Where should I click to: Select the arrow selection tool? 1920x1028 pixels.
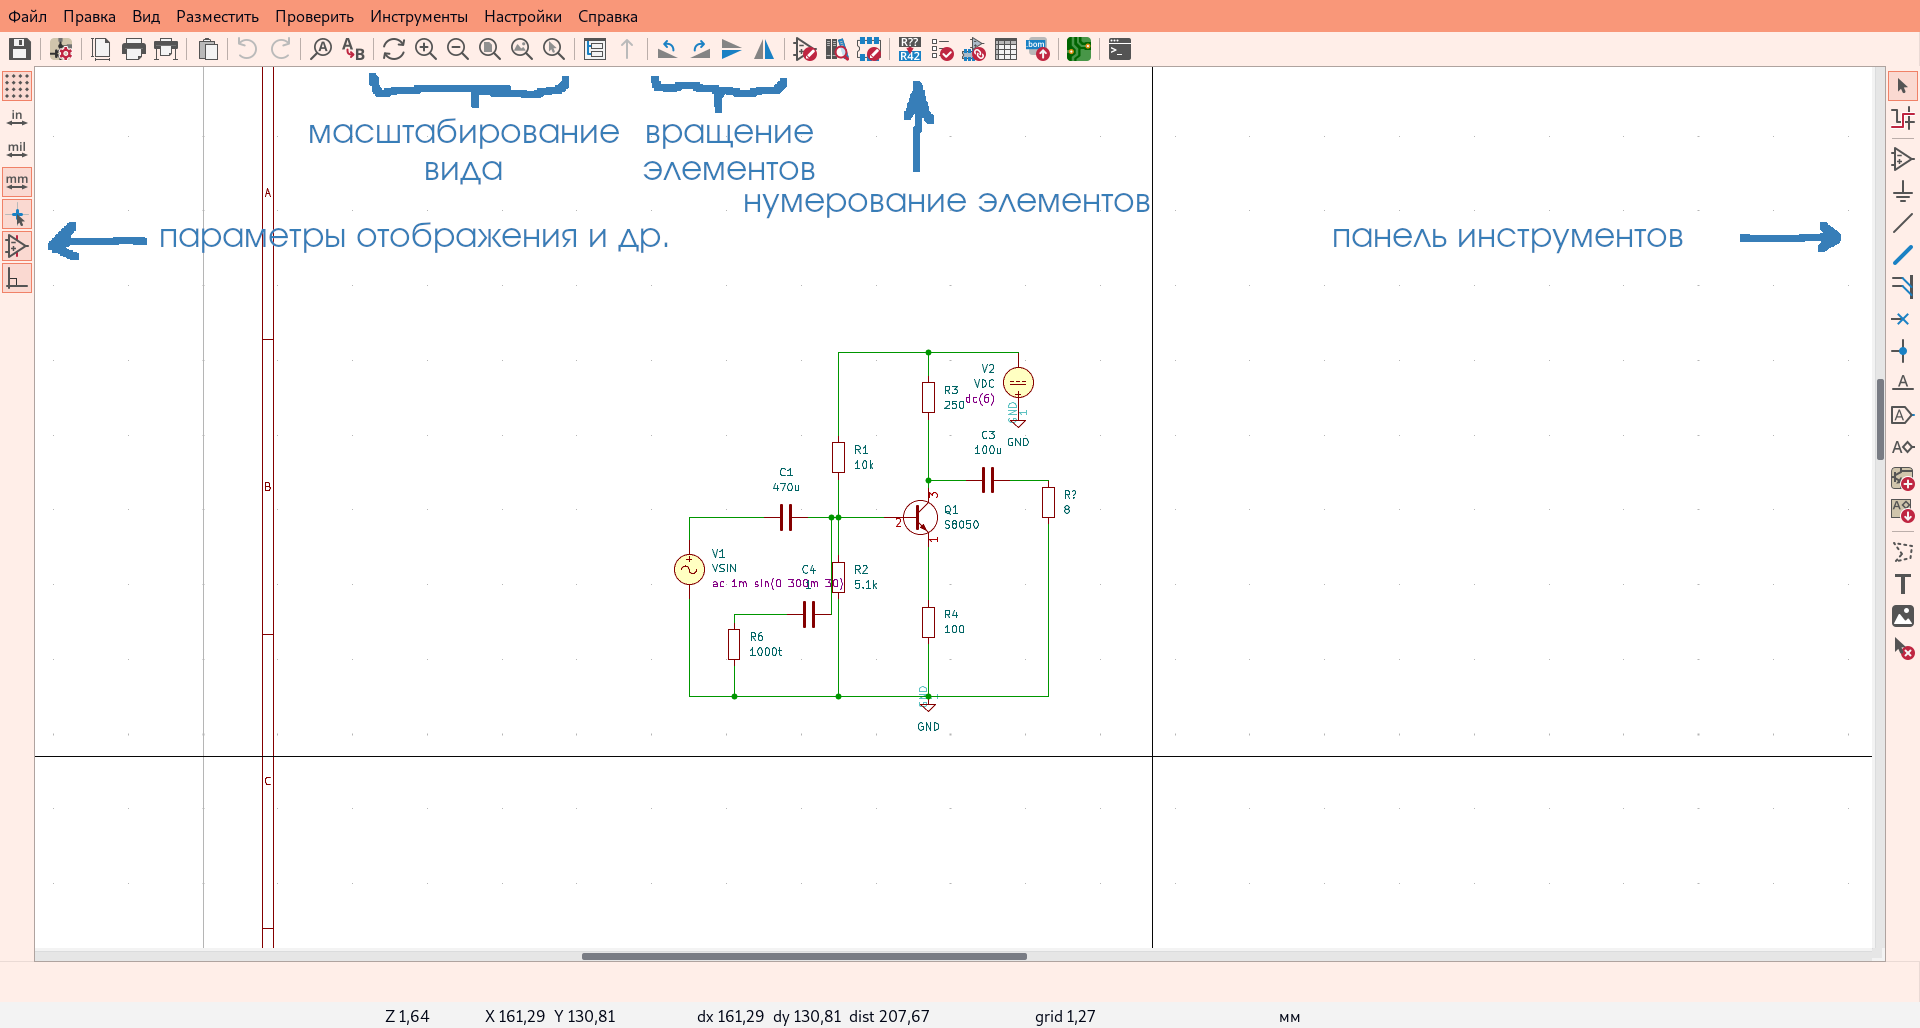pos(1903,87)
